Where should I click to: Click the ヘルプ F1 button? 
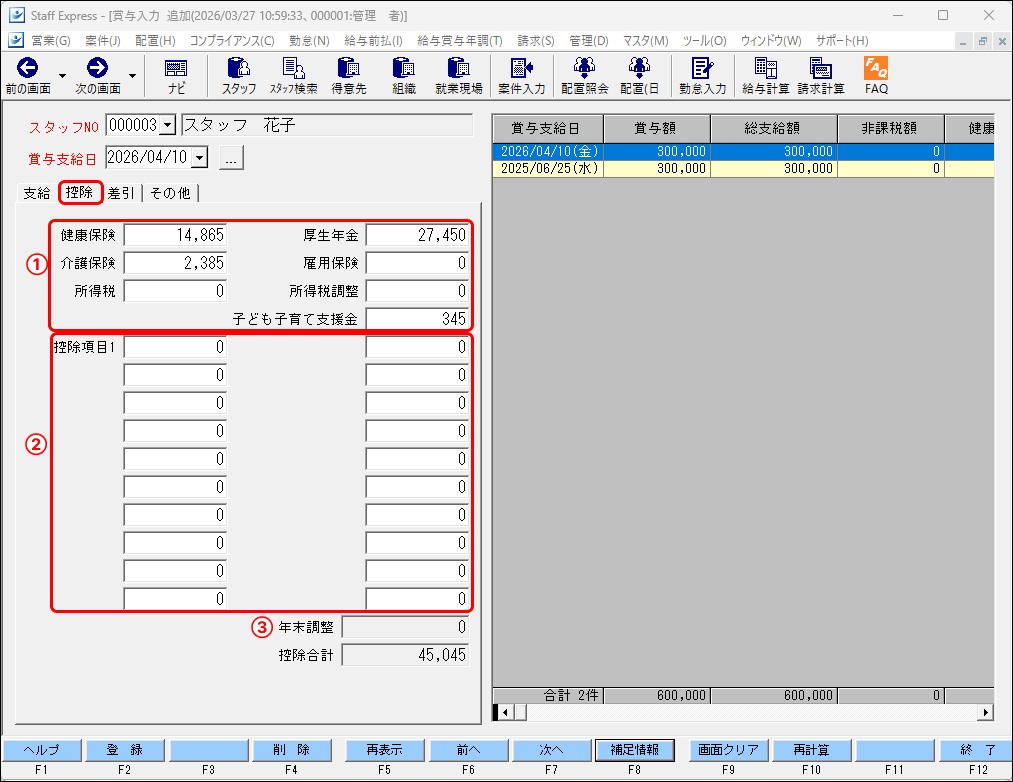coord(42,750)
